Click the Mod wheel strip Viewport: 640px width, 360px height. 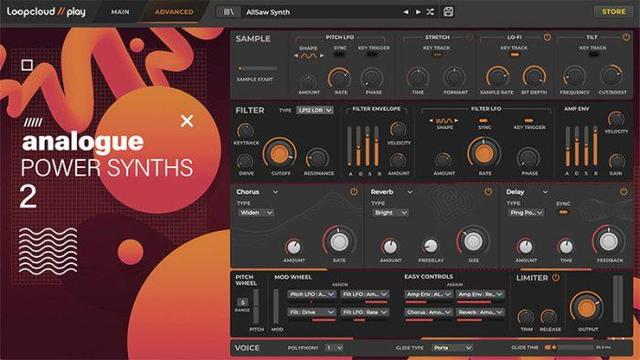pos(276,307)
